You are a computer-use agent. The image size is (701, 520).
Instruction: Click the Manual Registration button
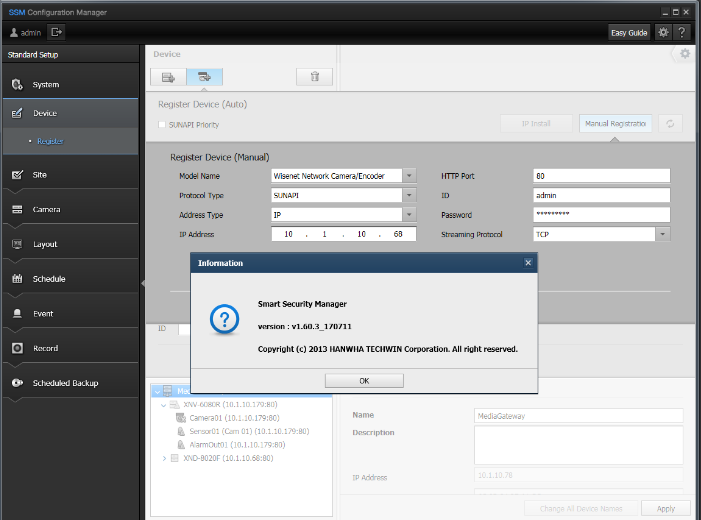pyautogui.click(x=615, y=124)
